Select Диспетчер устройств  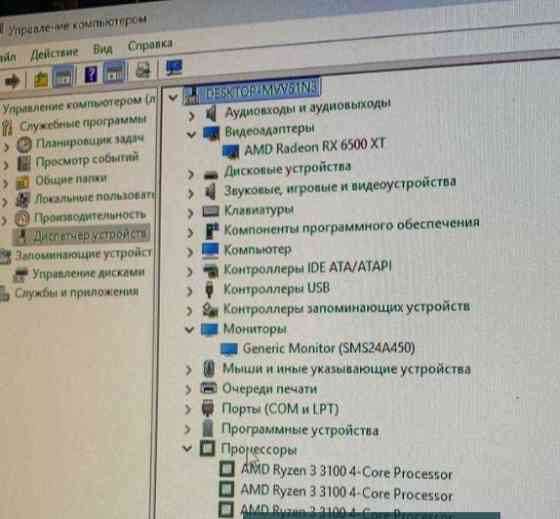click(x=90, y=235)
